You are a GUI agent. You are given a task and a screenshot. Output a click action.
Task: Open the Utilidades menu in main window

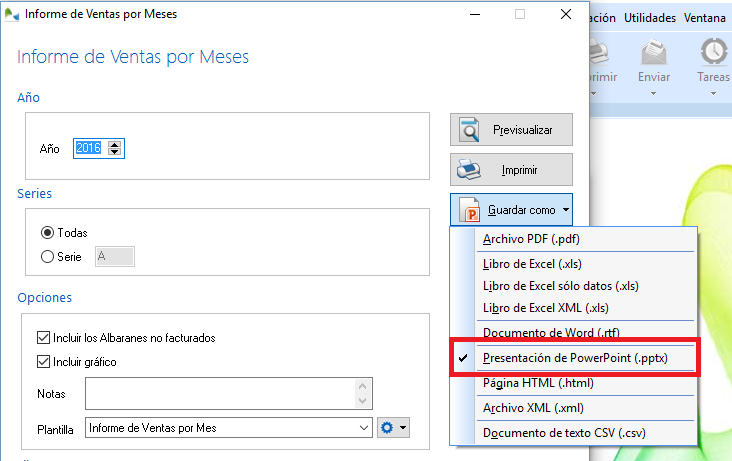point(650,18)
